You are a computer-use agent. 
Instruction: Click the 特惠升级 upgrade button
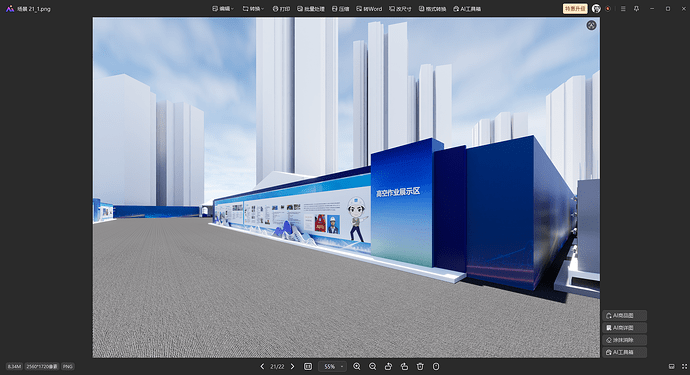coord(575,8)
